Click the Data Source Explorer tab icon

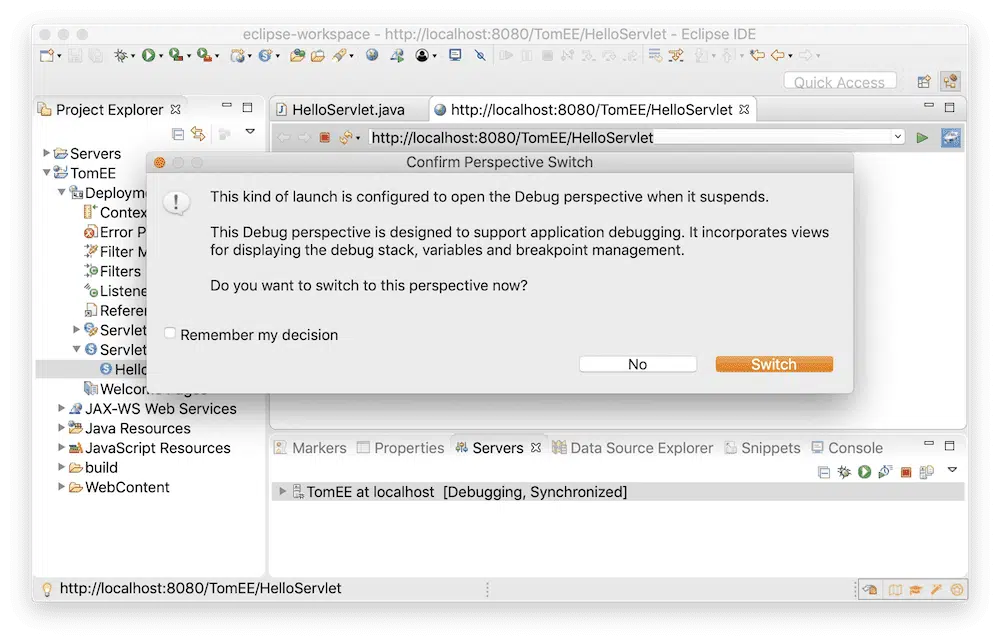point(560,448)
